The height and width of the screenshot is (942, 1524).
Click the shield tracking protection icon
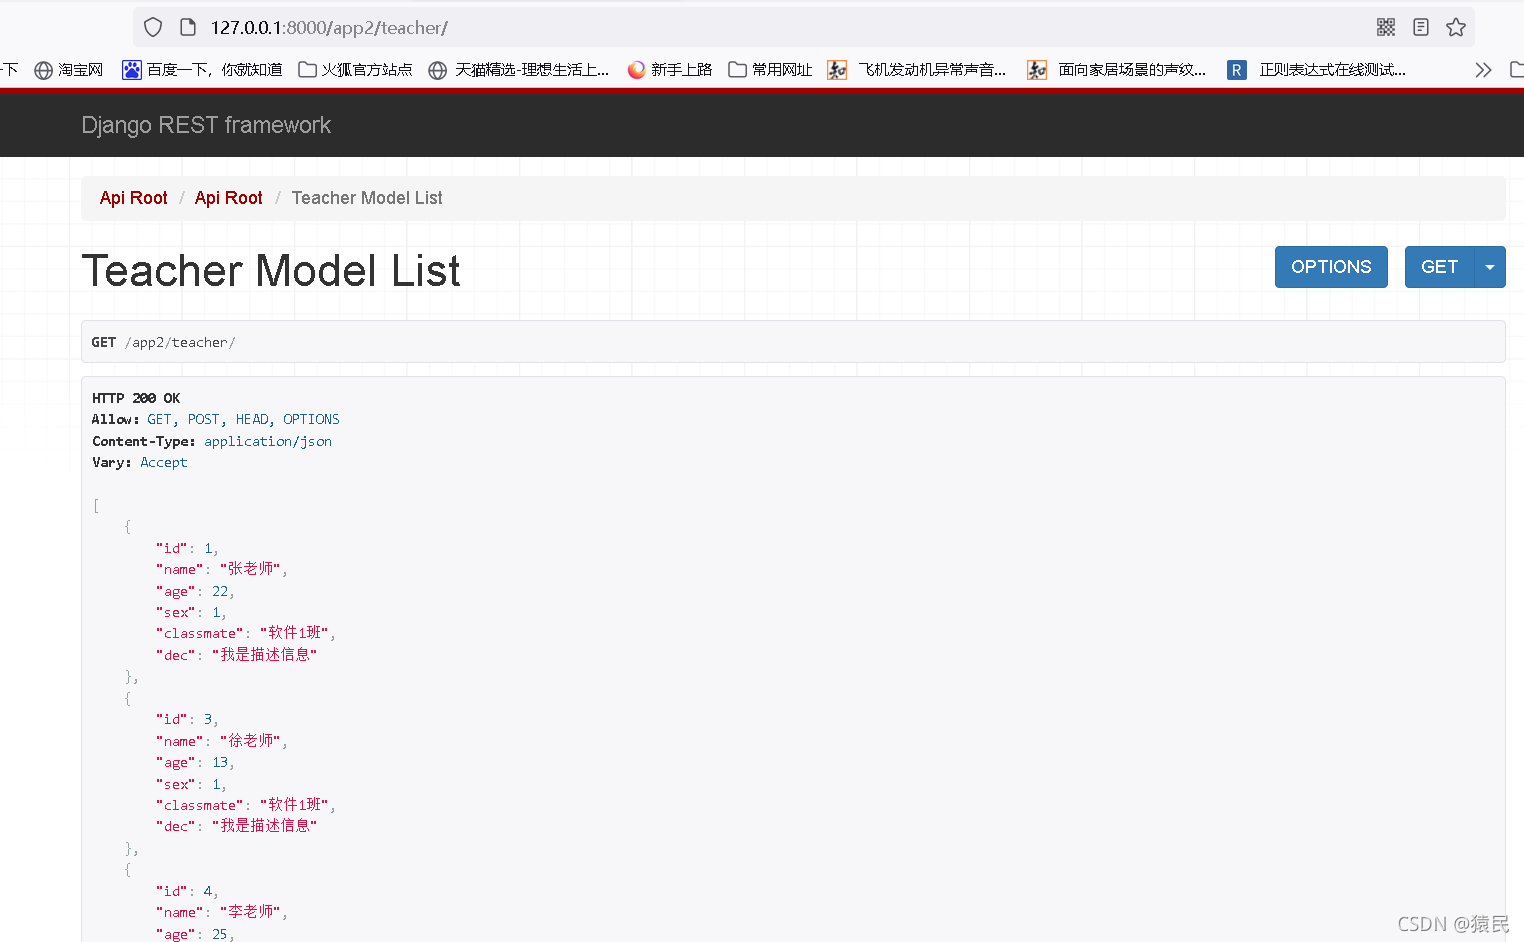[x=153, y=27]
